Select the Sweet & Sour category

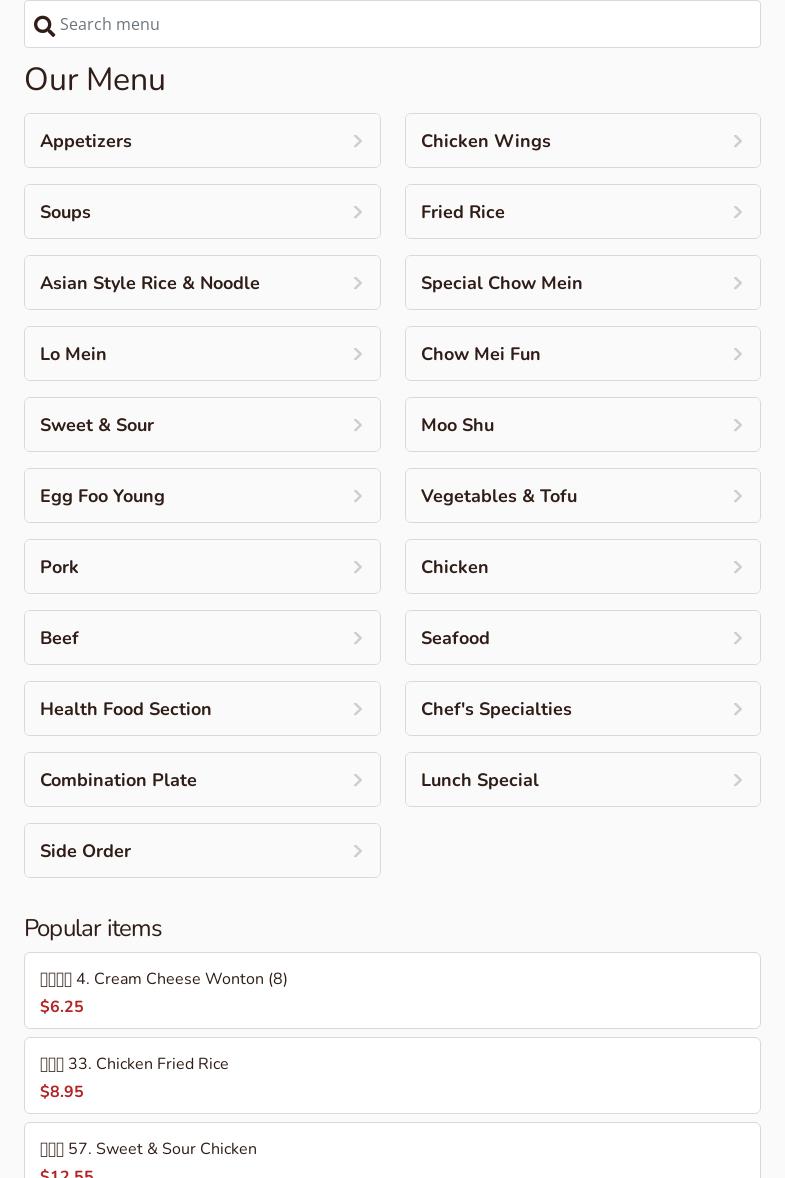pyautogui.click(x=97, y=425)
